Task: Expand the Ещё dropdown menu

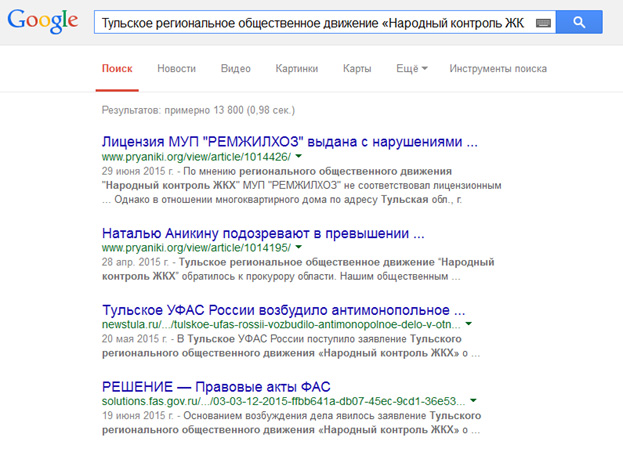Action: [x=411, y=69]
